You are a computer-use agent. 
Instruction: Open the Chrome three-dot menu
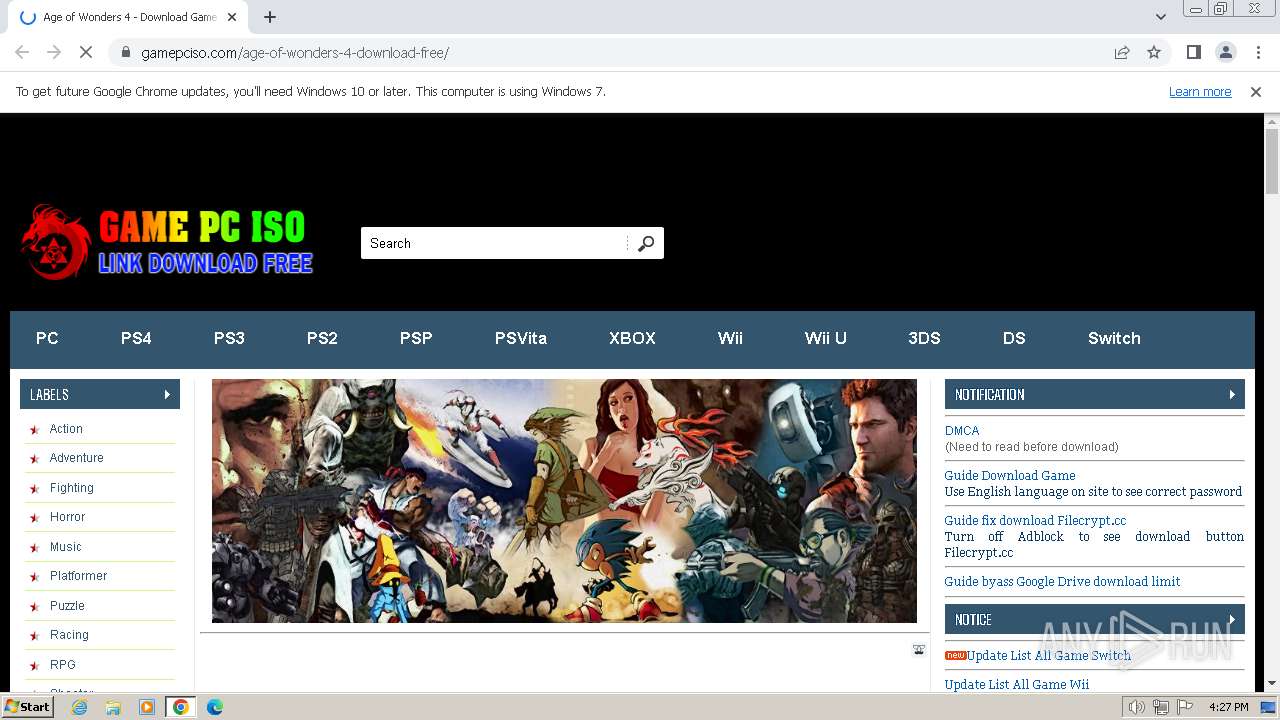pyautogui.click(x=1257, y=52)
